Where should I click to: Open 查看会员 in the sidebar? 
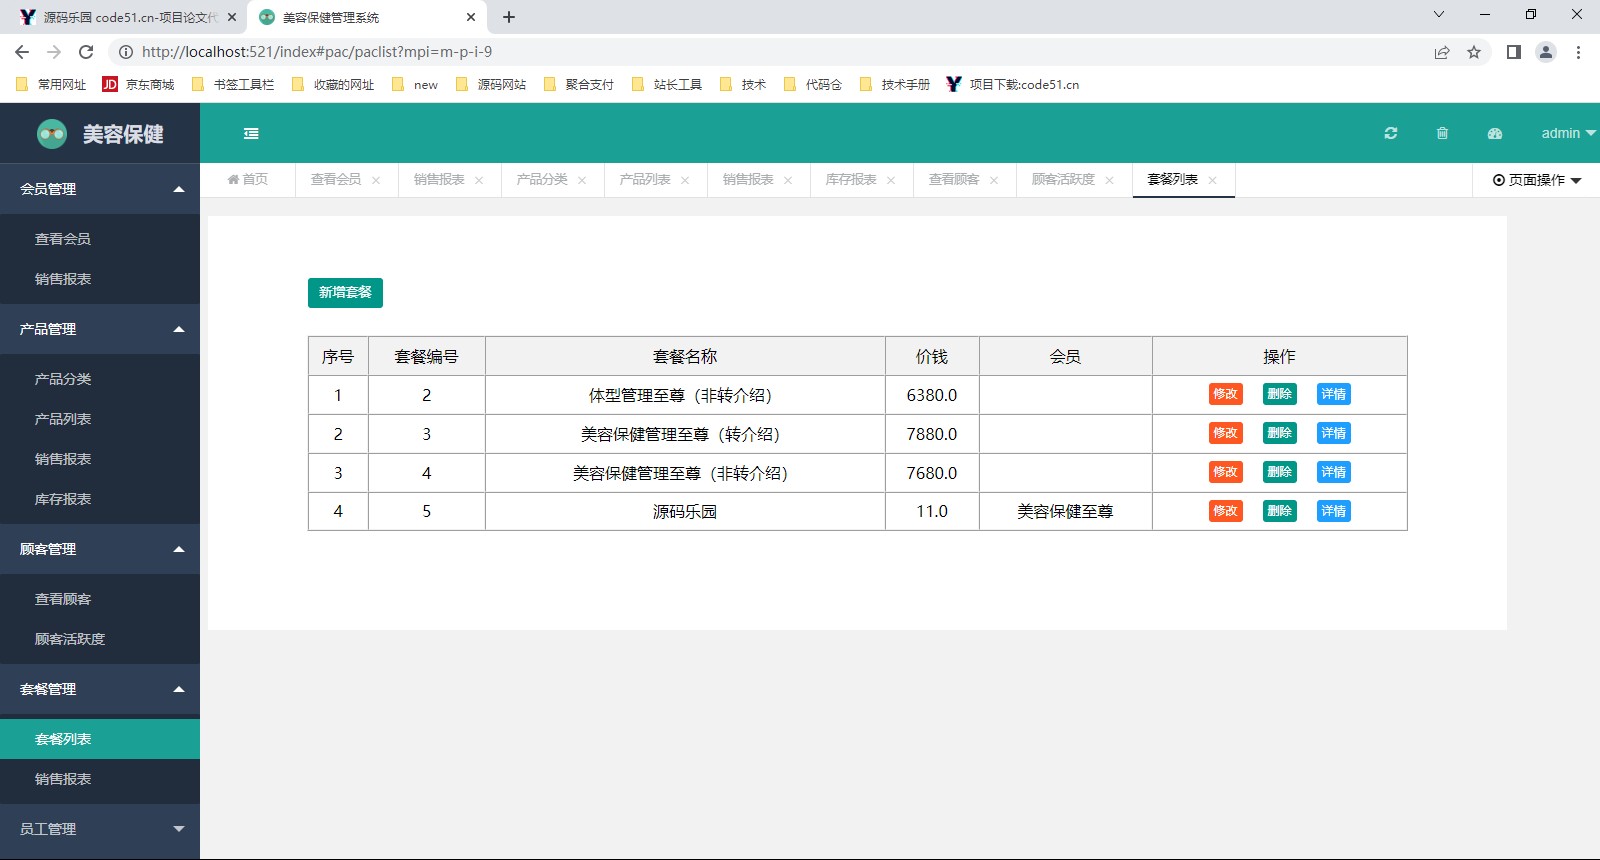click(x=100, y=239)
